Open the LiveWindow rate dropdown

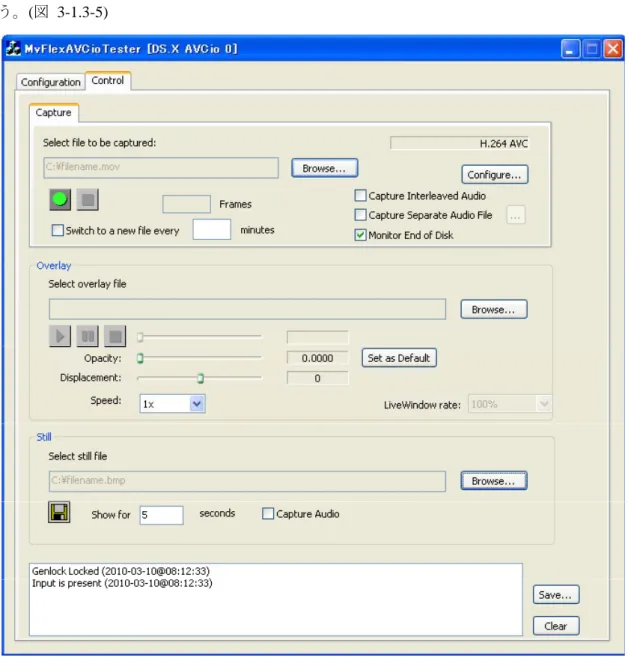pos(544,404)
